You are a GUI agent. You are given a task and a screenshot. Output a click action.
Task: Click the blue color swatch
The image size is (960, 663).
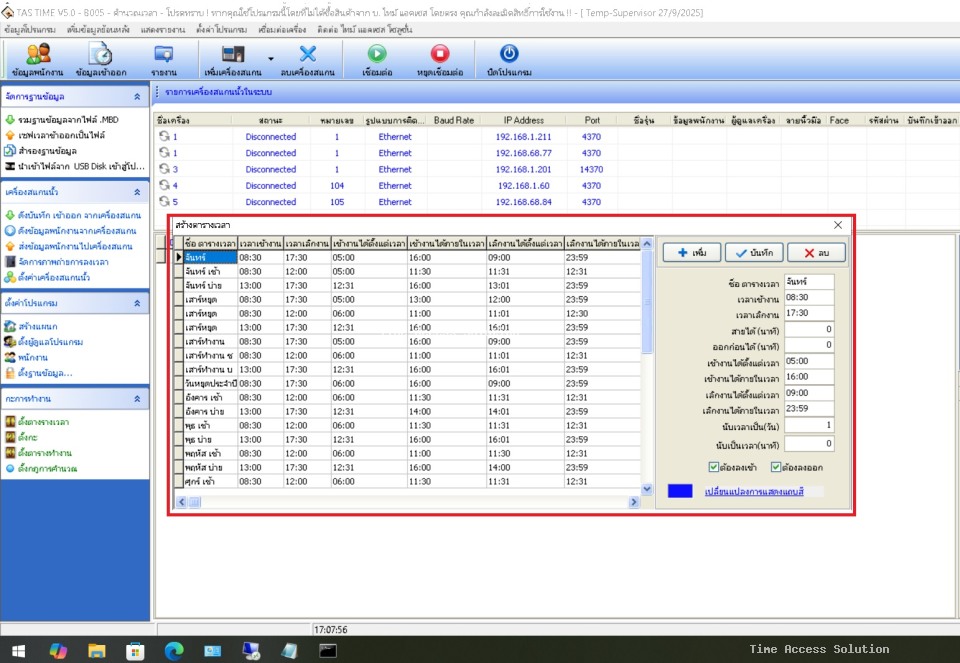point(680,492)
